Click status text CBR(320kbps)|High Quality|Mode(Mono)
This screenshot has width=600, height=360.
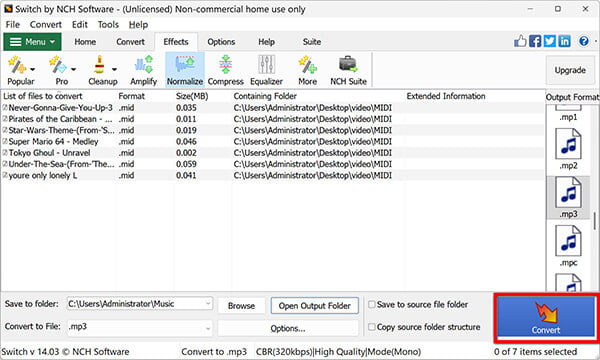pyautogui.click(x=338, y=352)
